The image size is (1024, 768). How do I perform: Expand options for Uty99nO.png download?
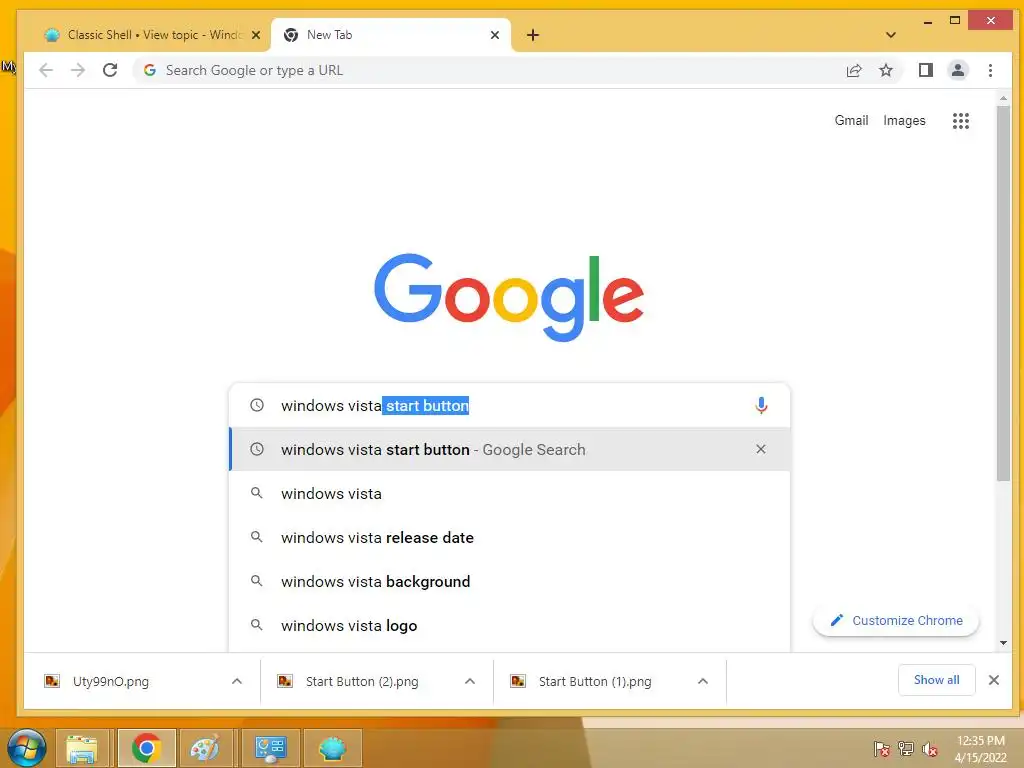(237, 681)
